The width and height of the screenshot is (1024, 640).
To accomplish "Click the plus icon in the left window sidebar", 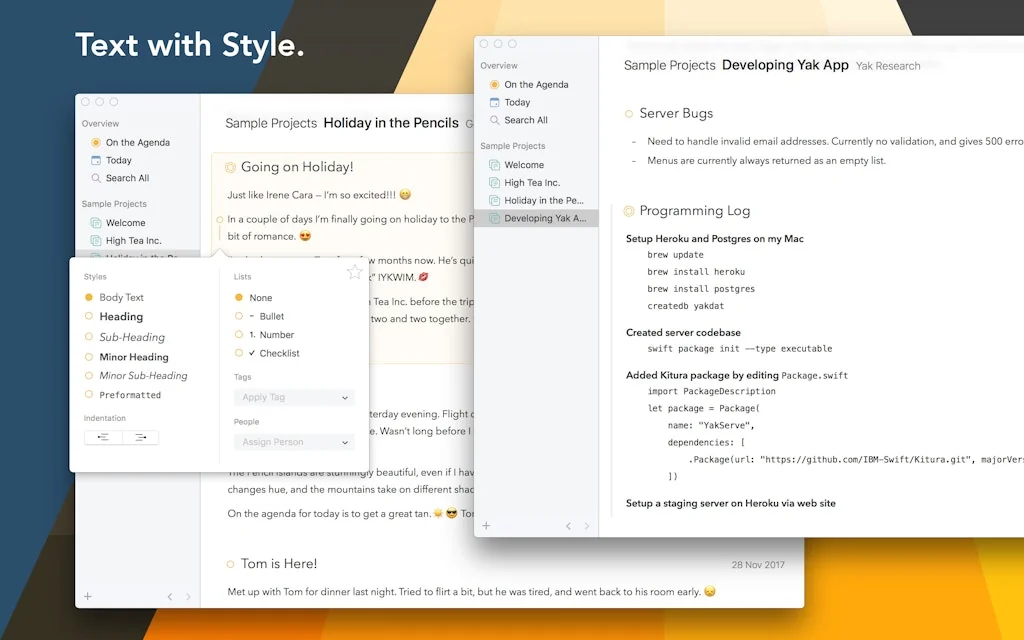I will pyautogui.click(x=88, y=596).
